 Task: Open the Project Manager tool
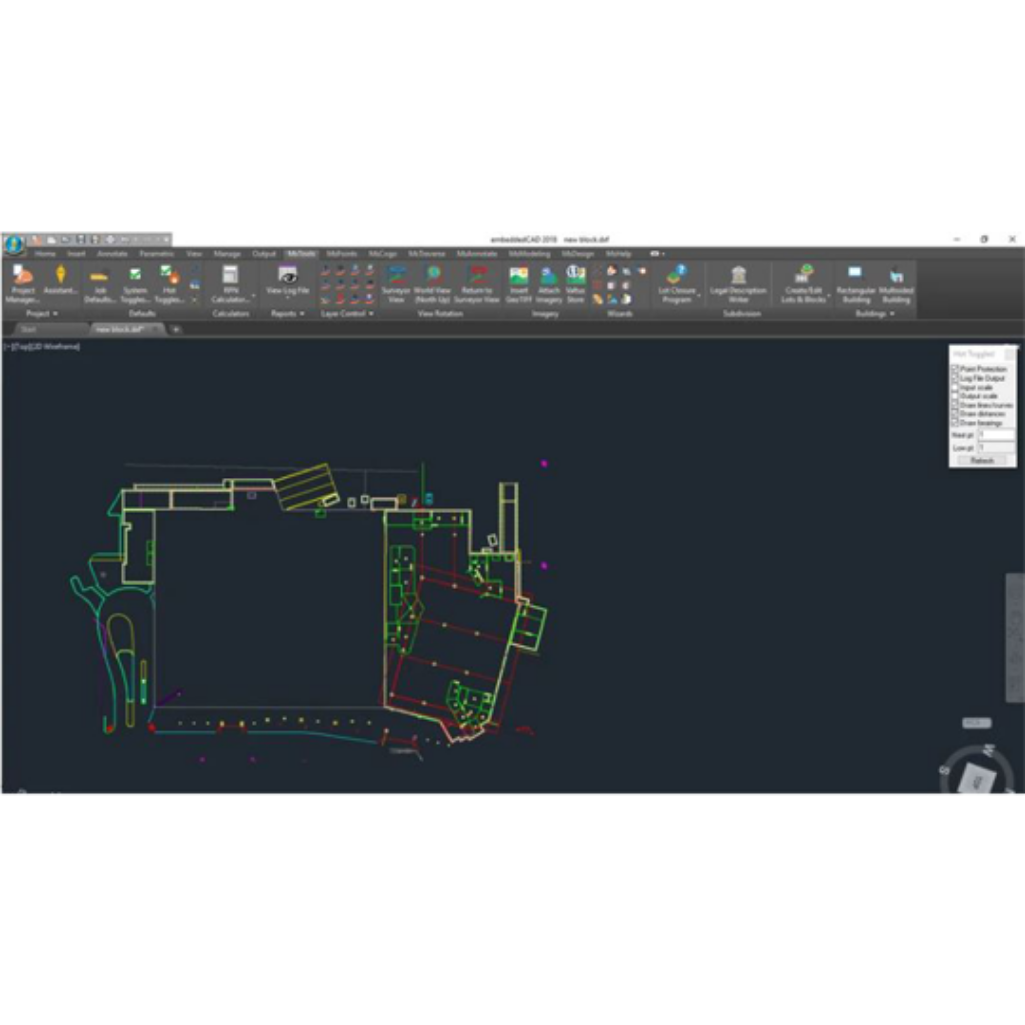(x=22, y=283)
